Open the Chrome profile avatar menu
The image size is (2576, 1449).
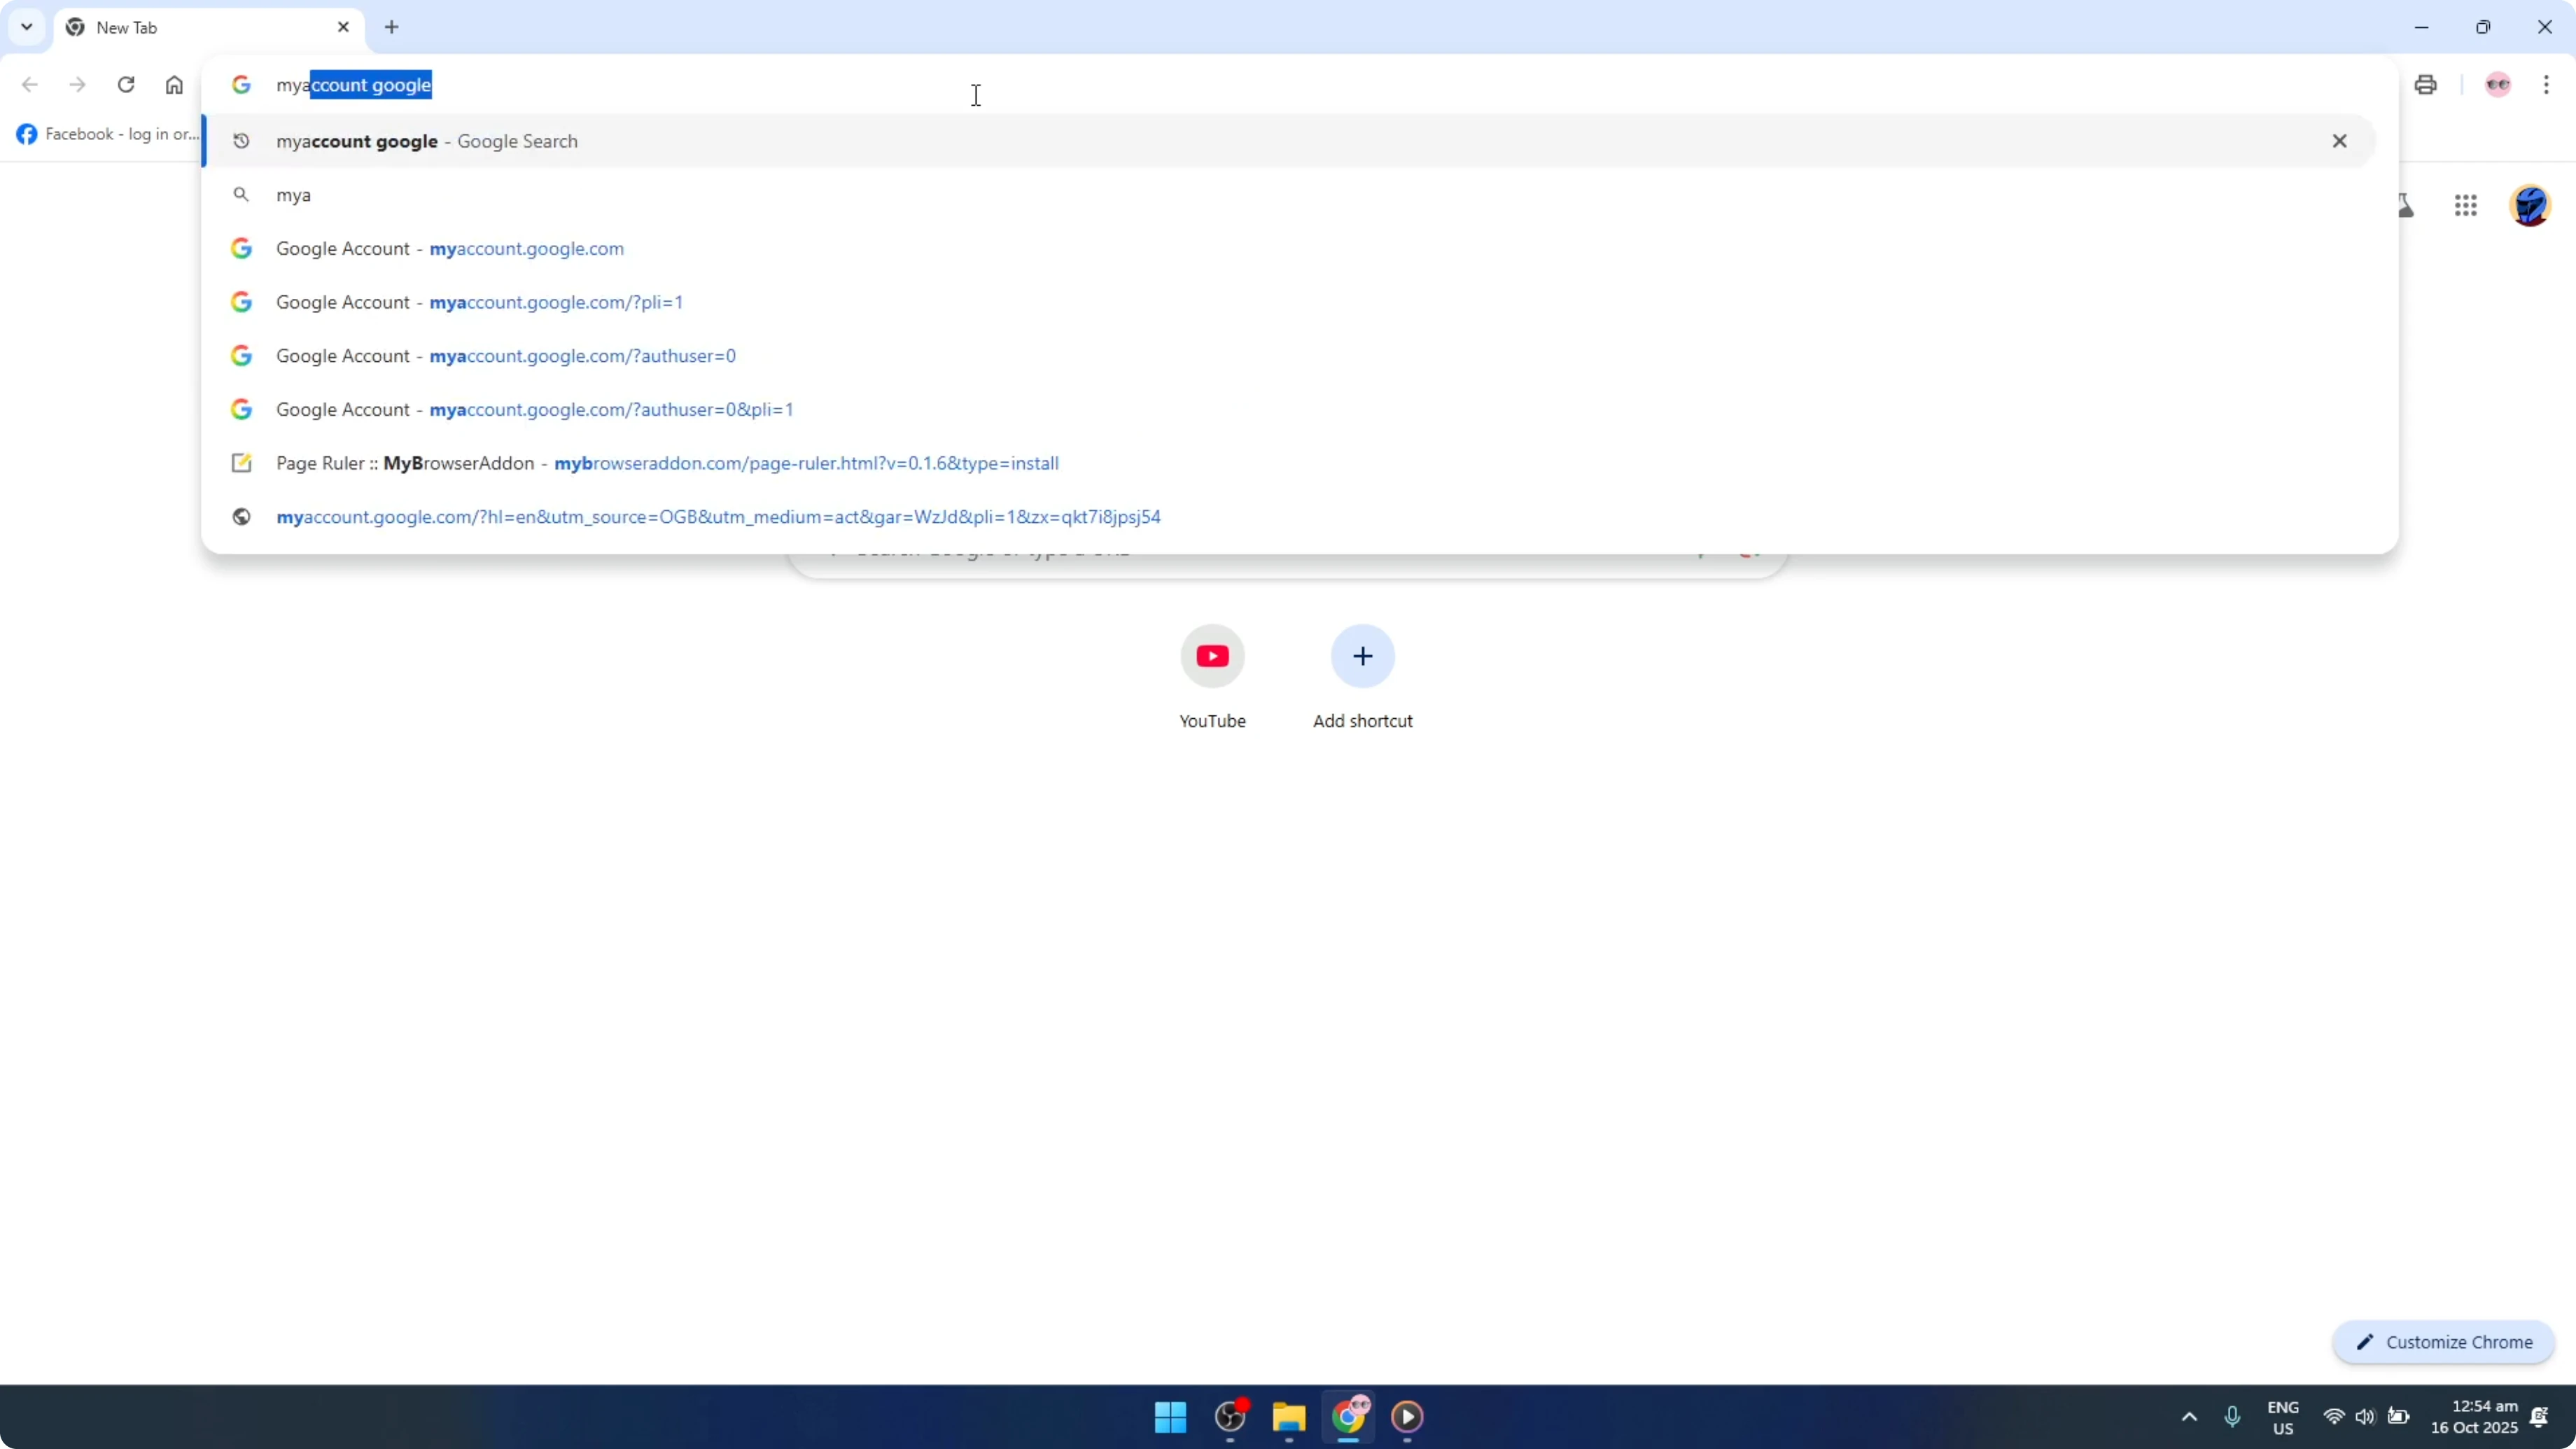tap(2498, 85)
